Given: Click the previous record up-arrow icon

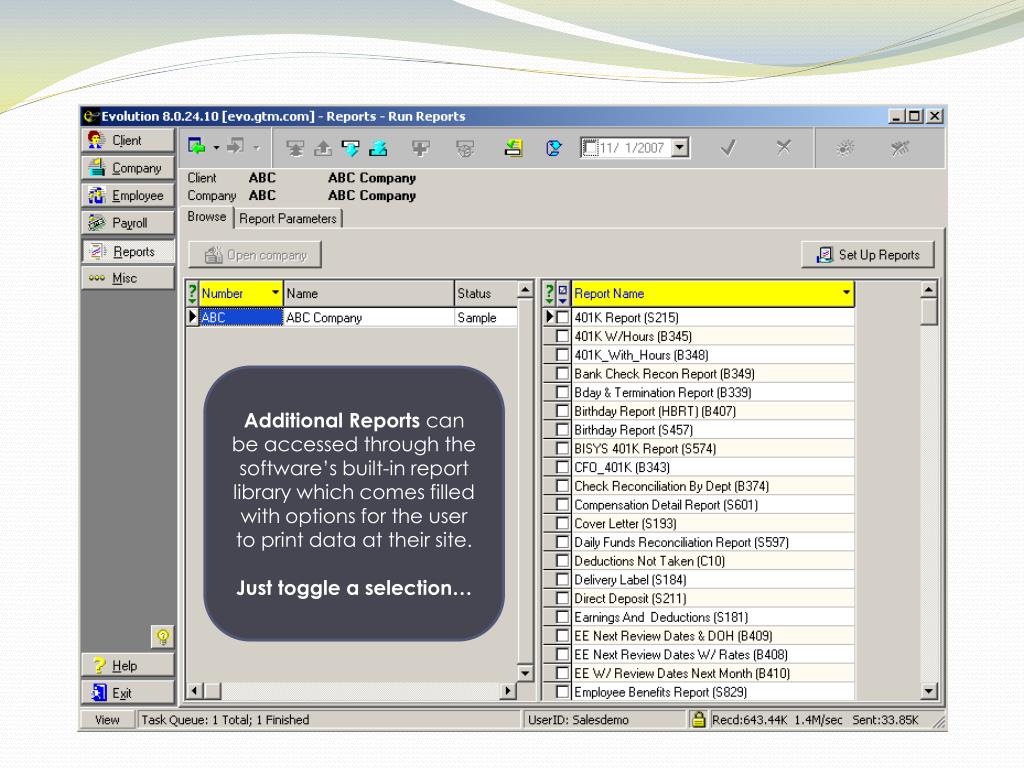Looking at the screenshot, I should tap(323, 149).
